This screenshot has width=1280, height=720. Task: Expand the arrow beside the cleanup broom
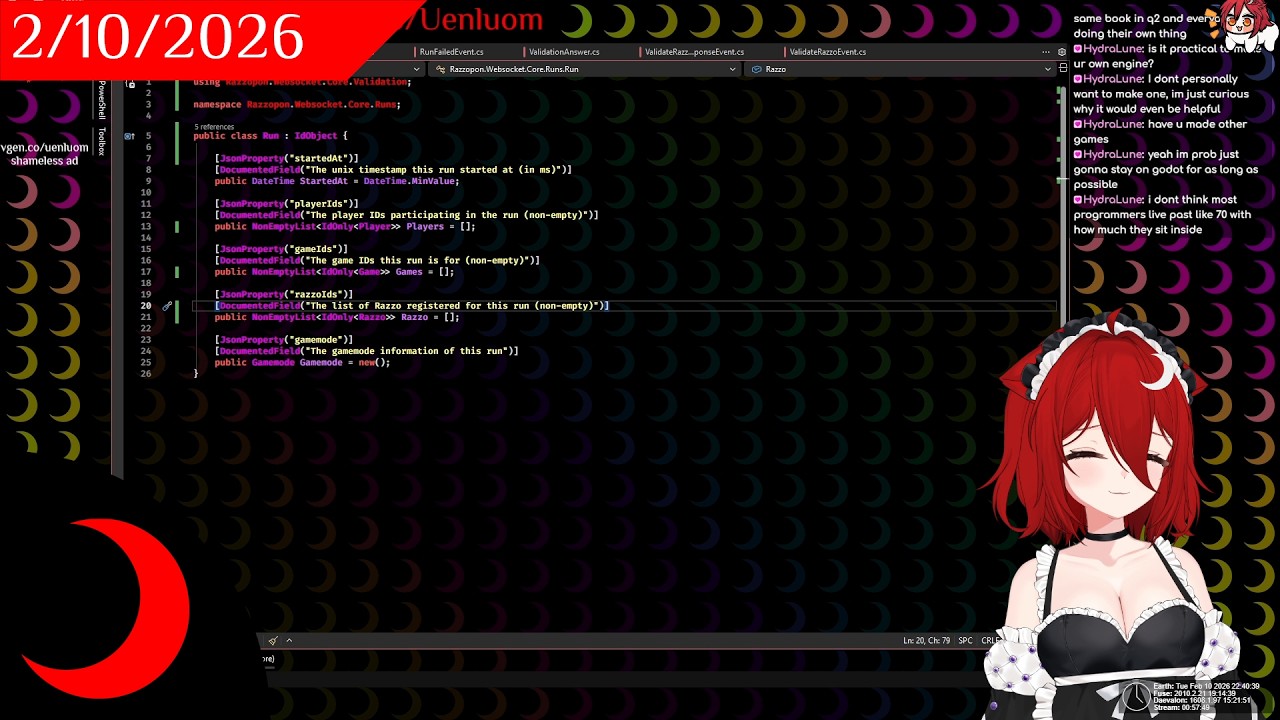[289, 641]
